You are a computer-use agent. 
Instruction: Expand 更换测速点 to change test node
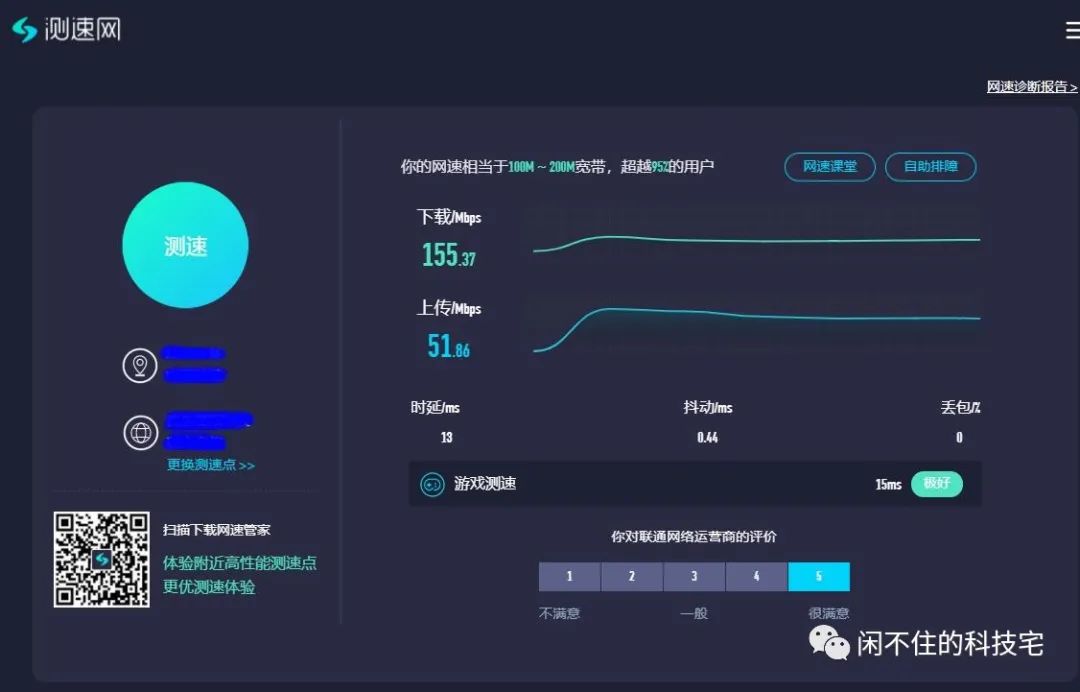point(209,466)
